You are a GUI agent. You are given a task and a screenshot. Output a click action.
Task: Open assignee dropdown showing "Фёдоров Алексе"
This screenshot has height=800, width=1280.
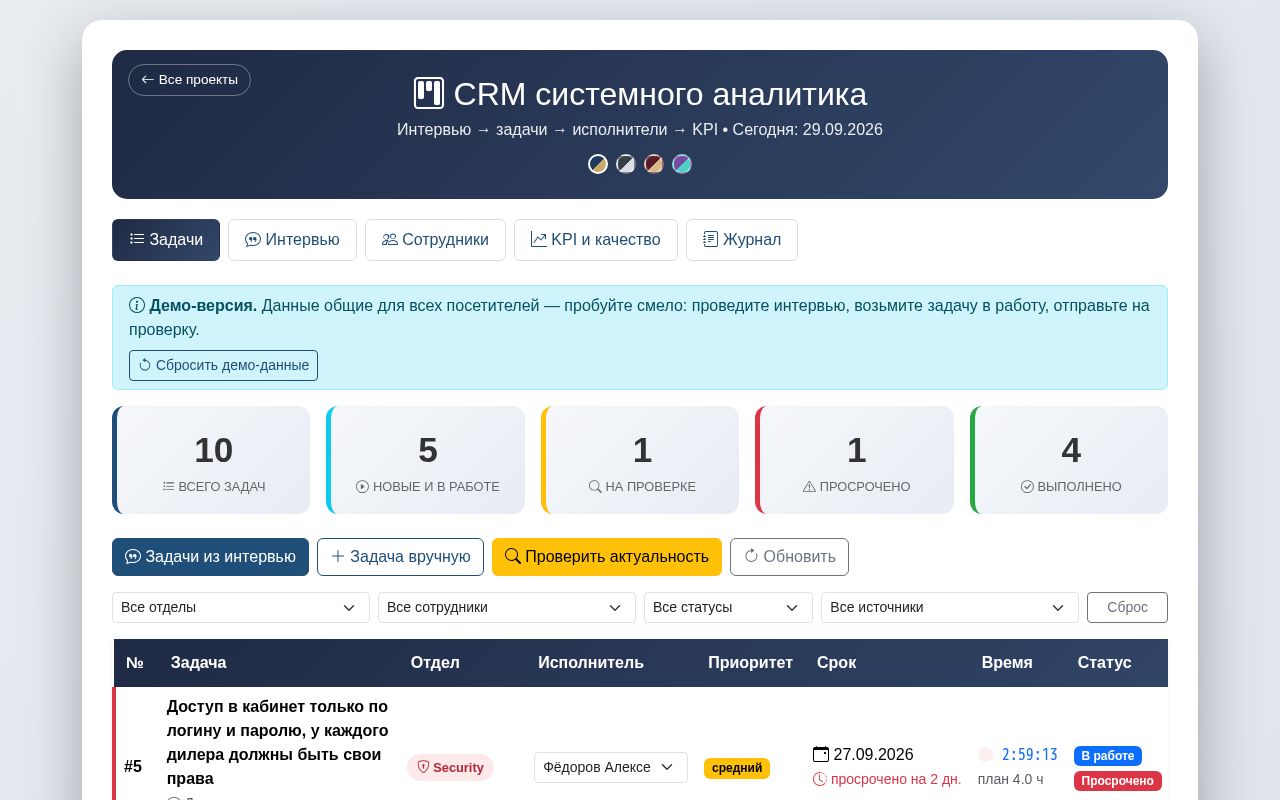(611, 767)
